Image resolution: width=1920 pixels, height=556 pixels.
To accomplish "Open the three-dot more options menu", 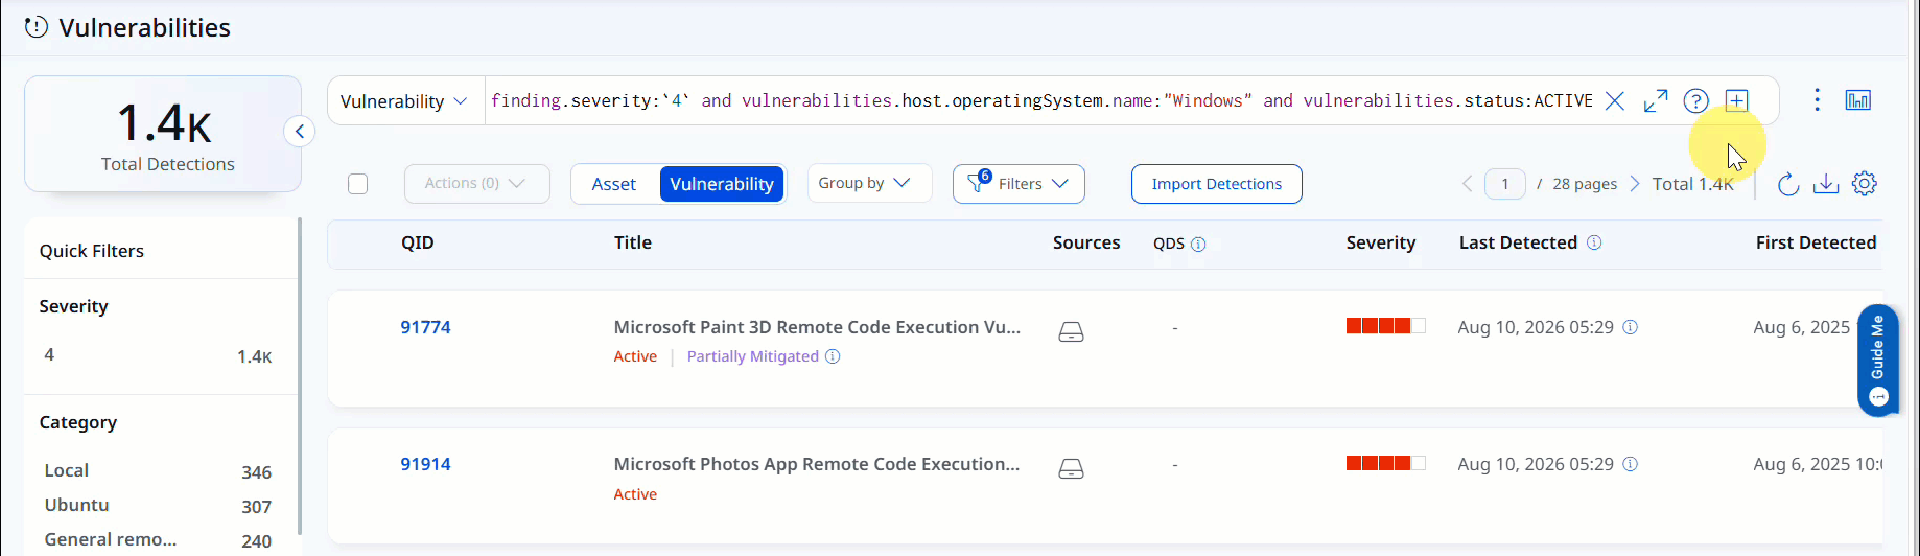I will point(1817,100).
